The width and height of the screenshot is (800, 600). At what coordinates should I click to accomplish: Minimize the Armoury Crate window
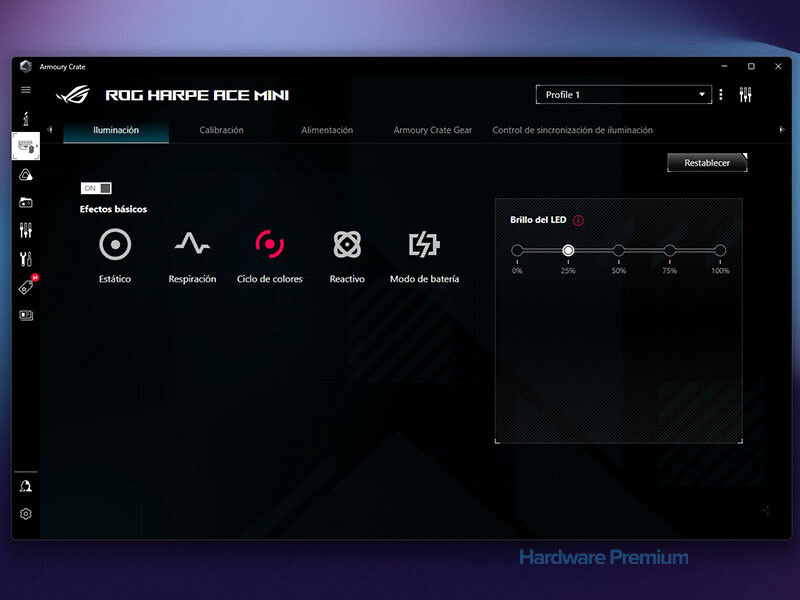point(724,66)
